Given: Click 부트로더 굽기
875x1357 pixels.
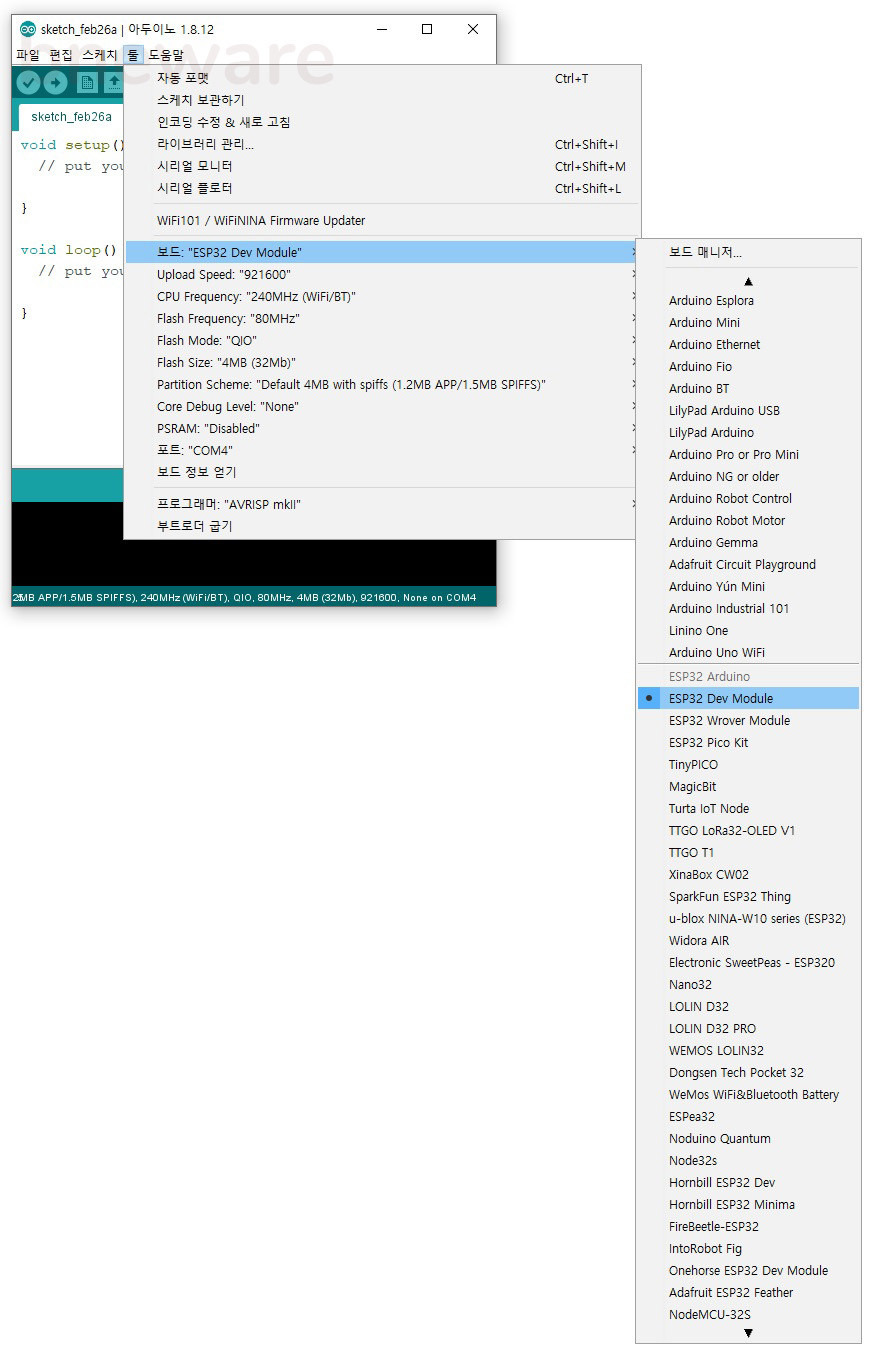Looking at the screenshot, I should (x=382, y=526).
